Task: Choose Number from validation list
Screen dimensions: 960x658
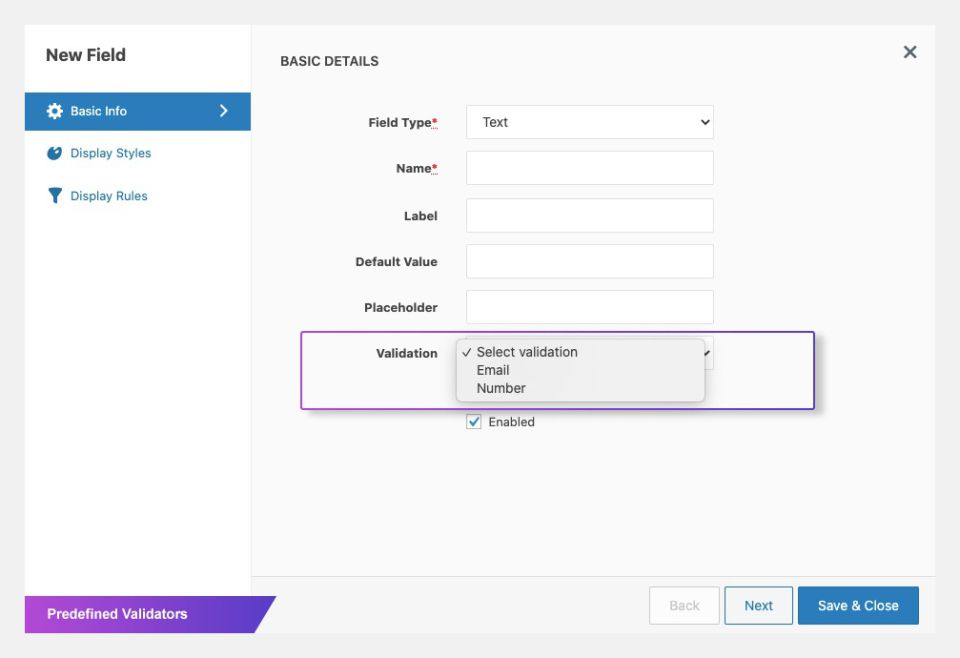Action: 500,388
